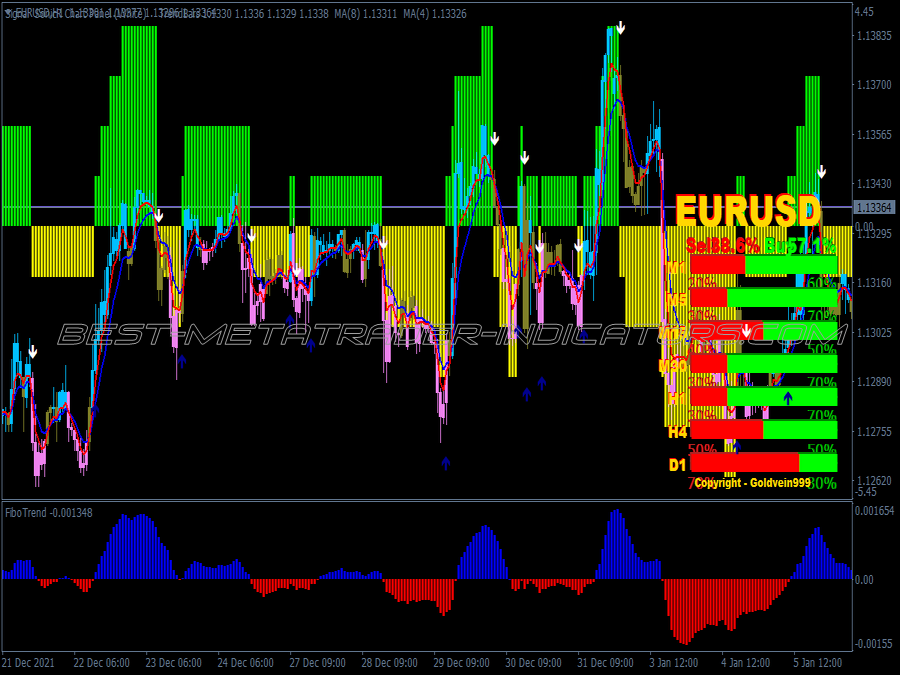Click the 4.45 scale value

(864, 11)
